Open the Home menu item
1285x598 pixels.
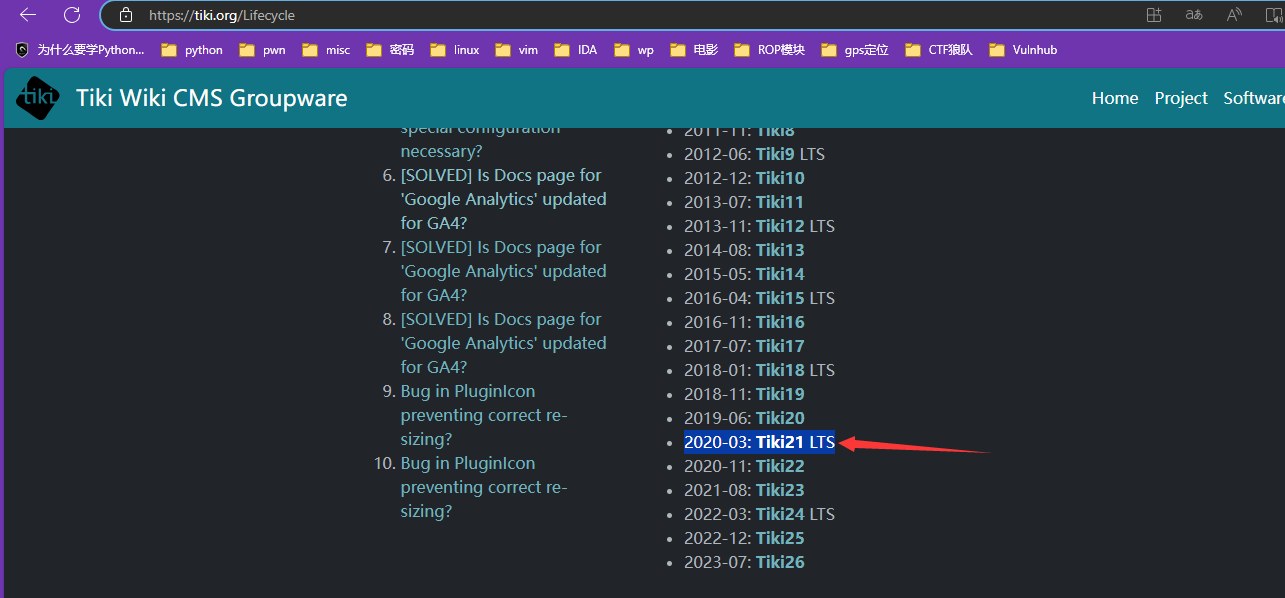click(x=1114, y=98)
